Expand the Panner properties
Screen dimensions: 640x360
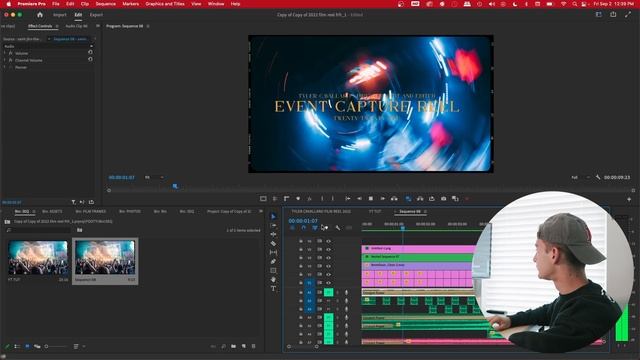click(x=5, y=67)
